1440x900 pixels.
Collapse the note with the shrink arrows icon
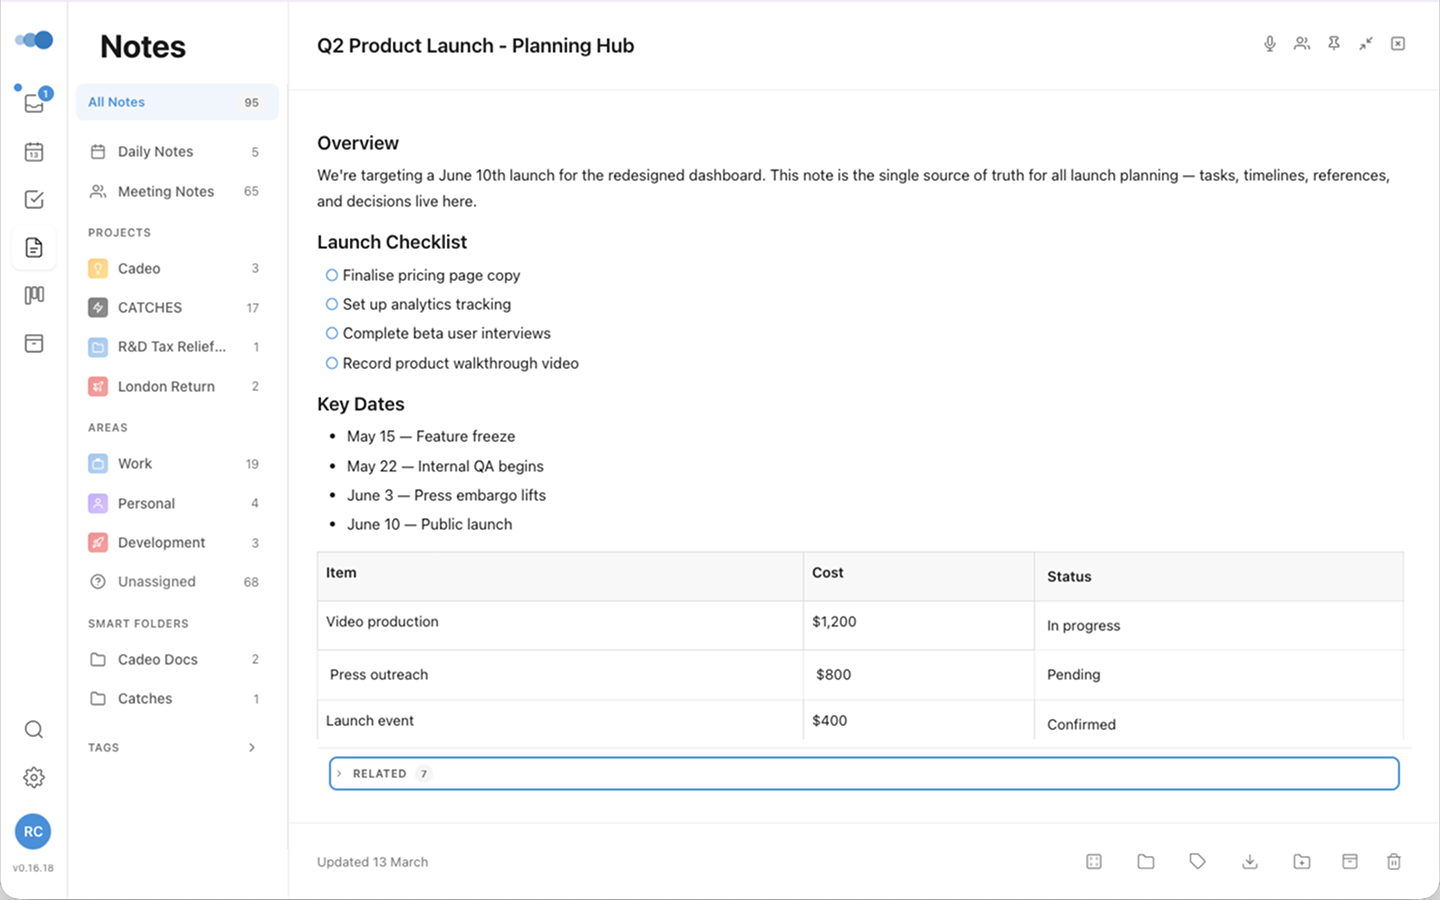(x=1365, y=44)
